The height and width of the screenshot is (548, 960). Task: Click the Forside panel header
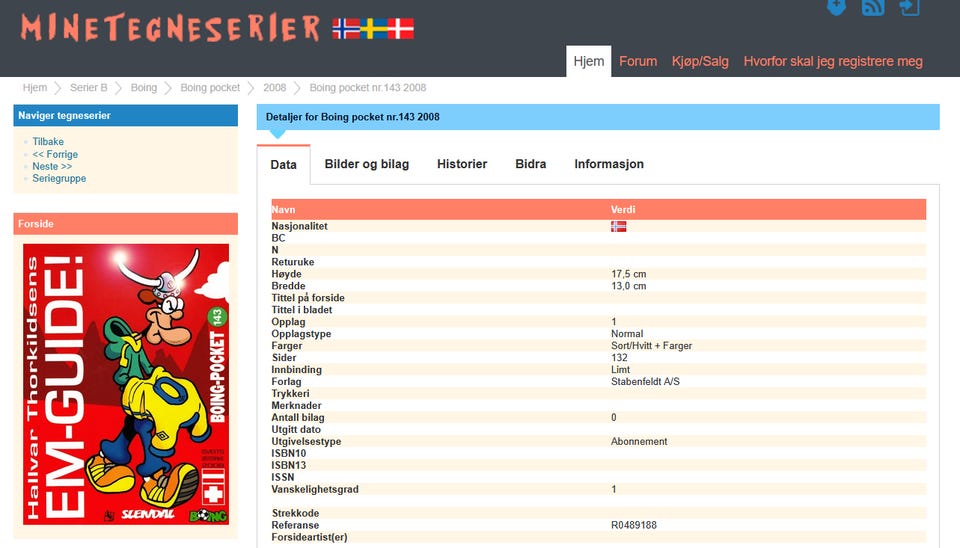point(126,223)
